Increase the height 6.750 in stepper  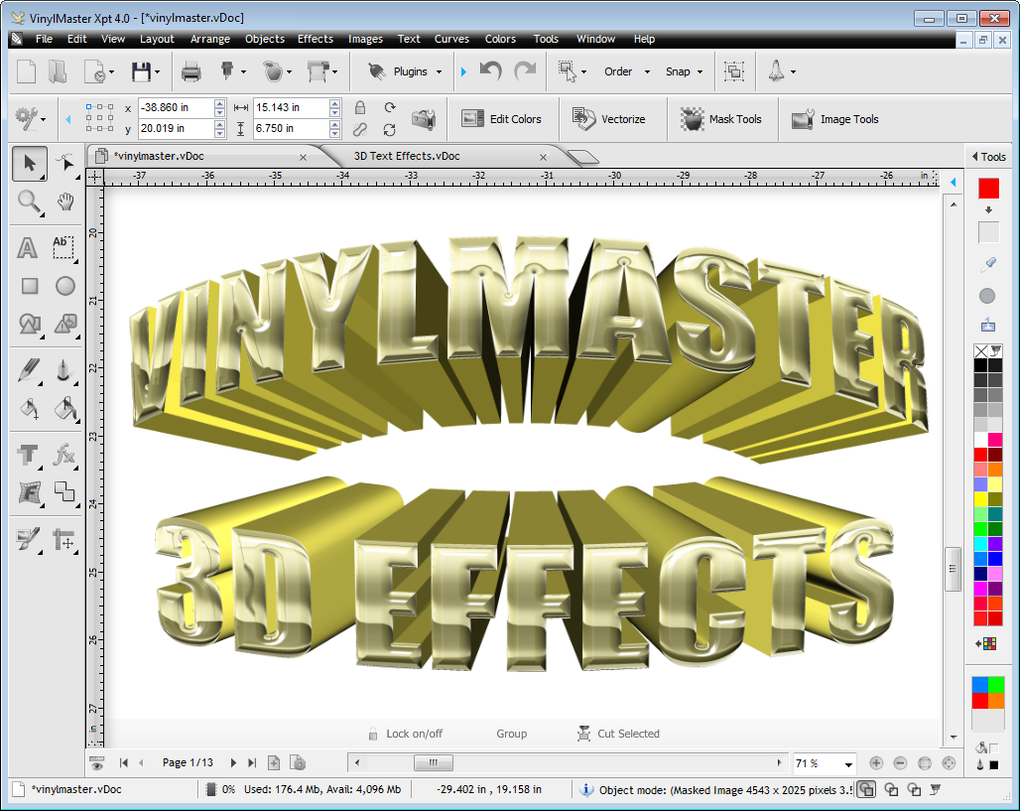[334, 124]
